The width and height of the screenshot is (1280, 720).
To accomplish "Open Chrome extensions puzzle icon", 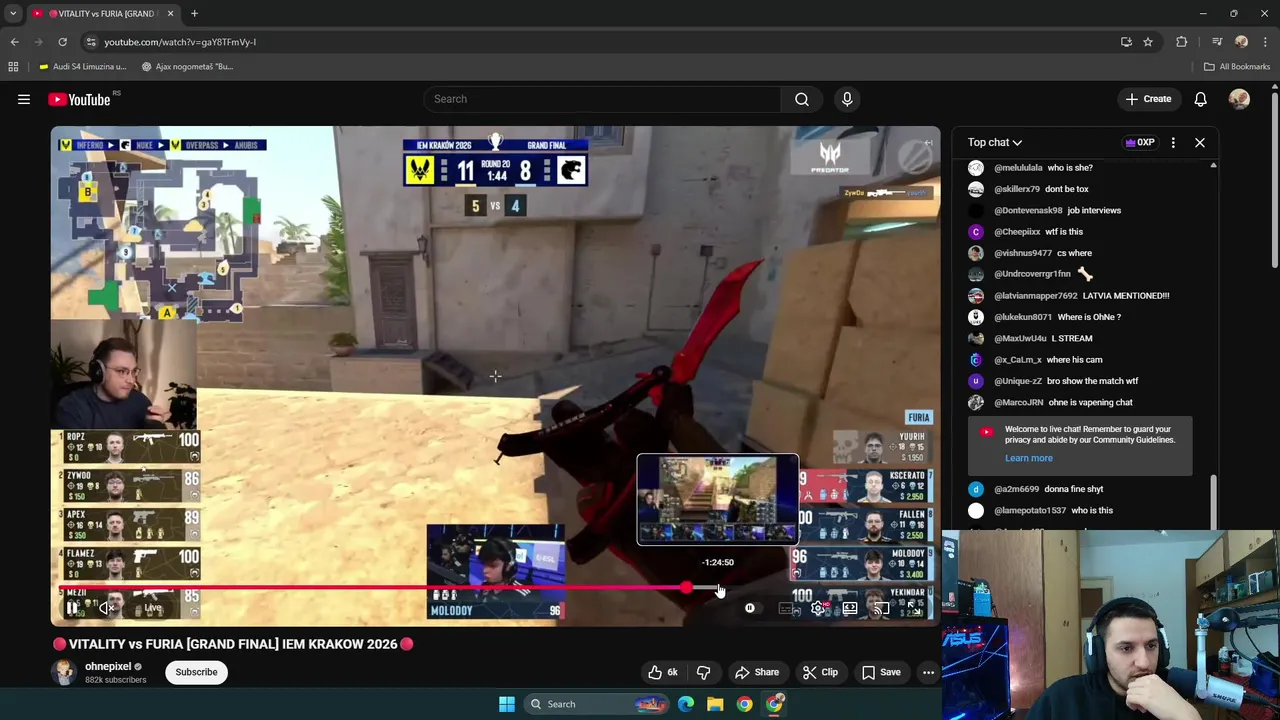I will (1182, 42).
